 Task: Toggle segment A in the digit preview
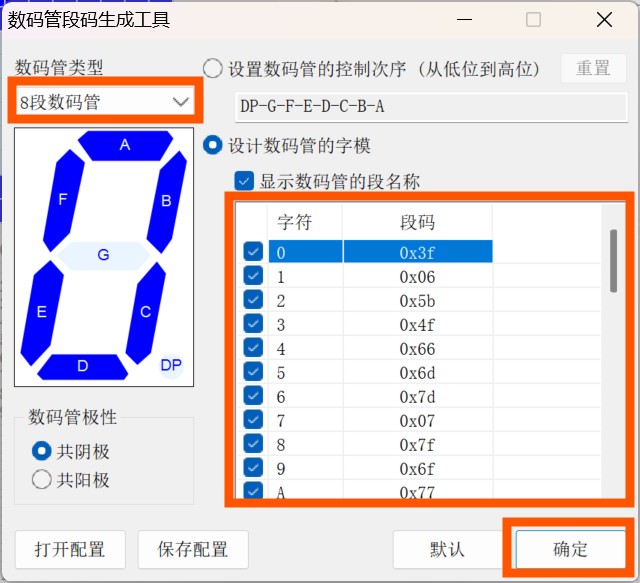[x=125, y=145]
